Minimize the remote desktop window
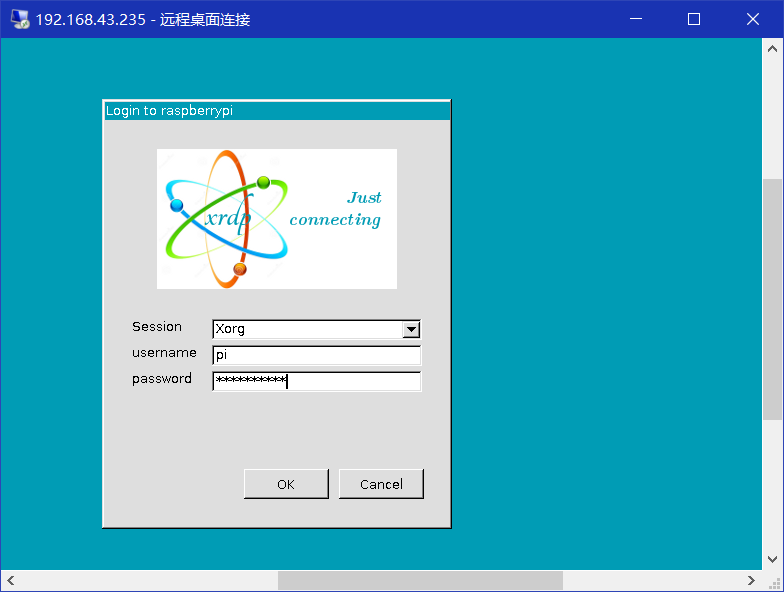 (x=636, y=19)
